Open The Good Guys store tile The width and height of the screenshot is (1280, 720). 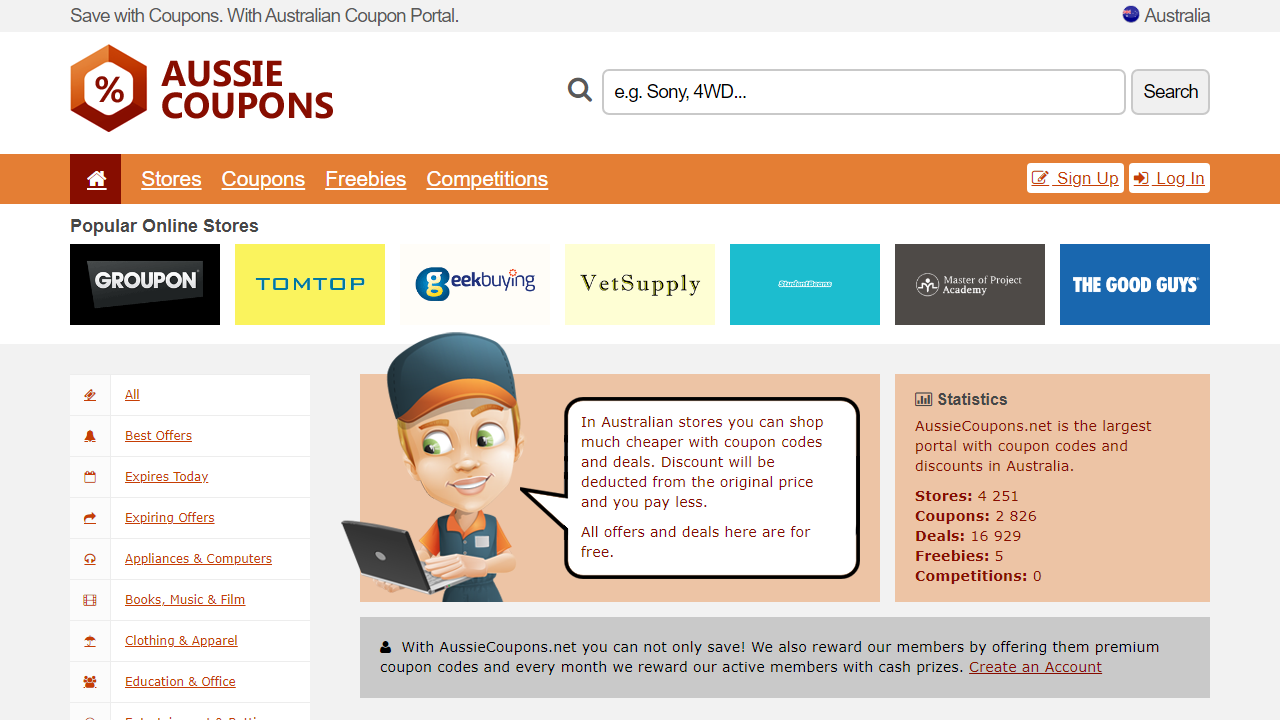1135,284
